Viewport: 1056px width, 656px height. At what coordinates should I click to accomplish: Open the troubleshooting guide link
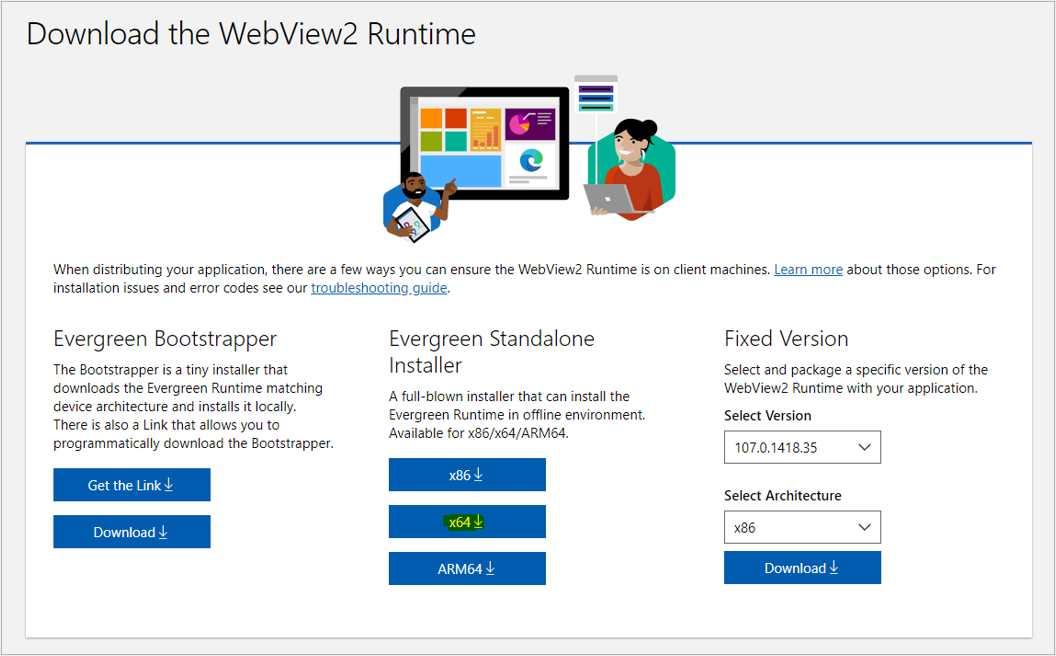tap(379, 288)
